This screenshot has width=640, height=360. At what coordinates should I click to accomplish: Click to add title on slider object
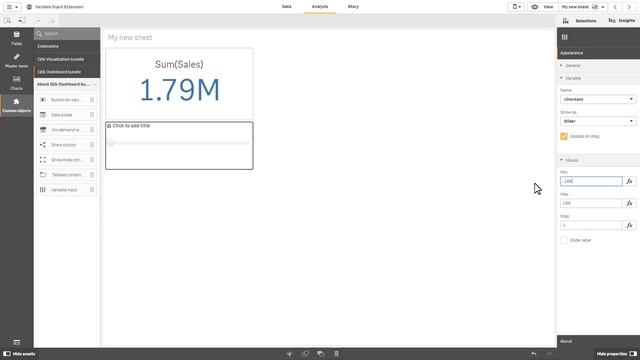click(131, 126)
